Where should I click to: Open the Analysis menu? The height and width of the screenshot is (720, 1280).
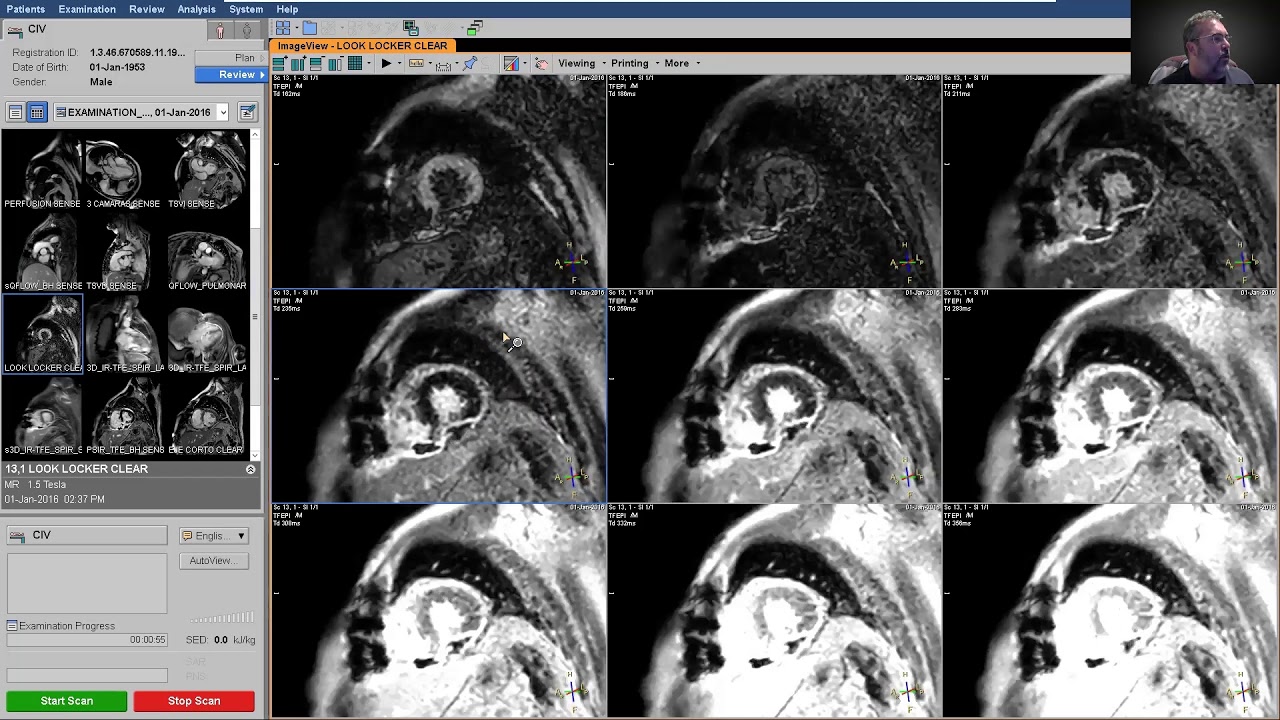click(196, 9)
